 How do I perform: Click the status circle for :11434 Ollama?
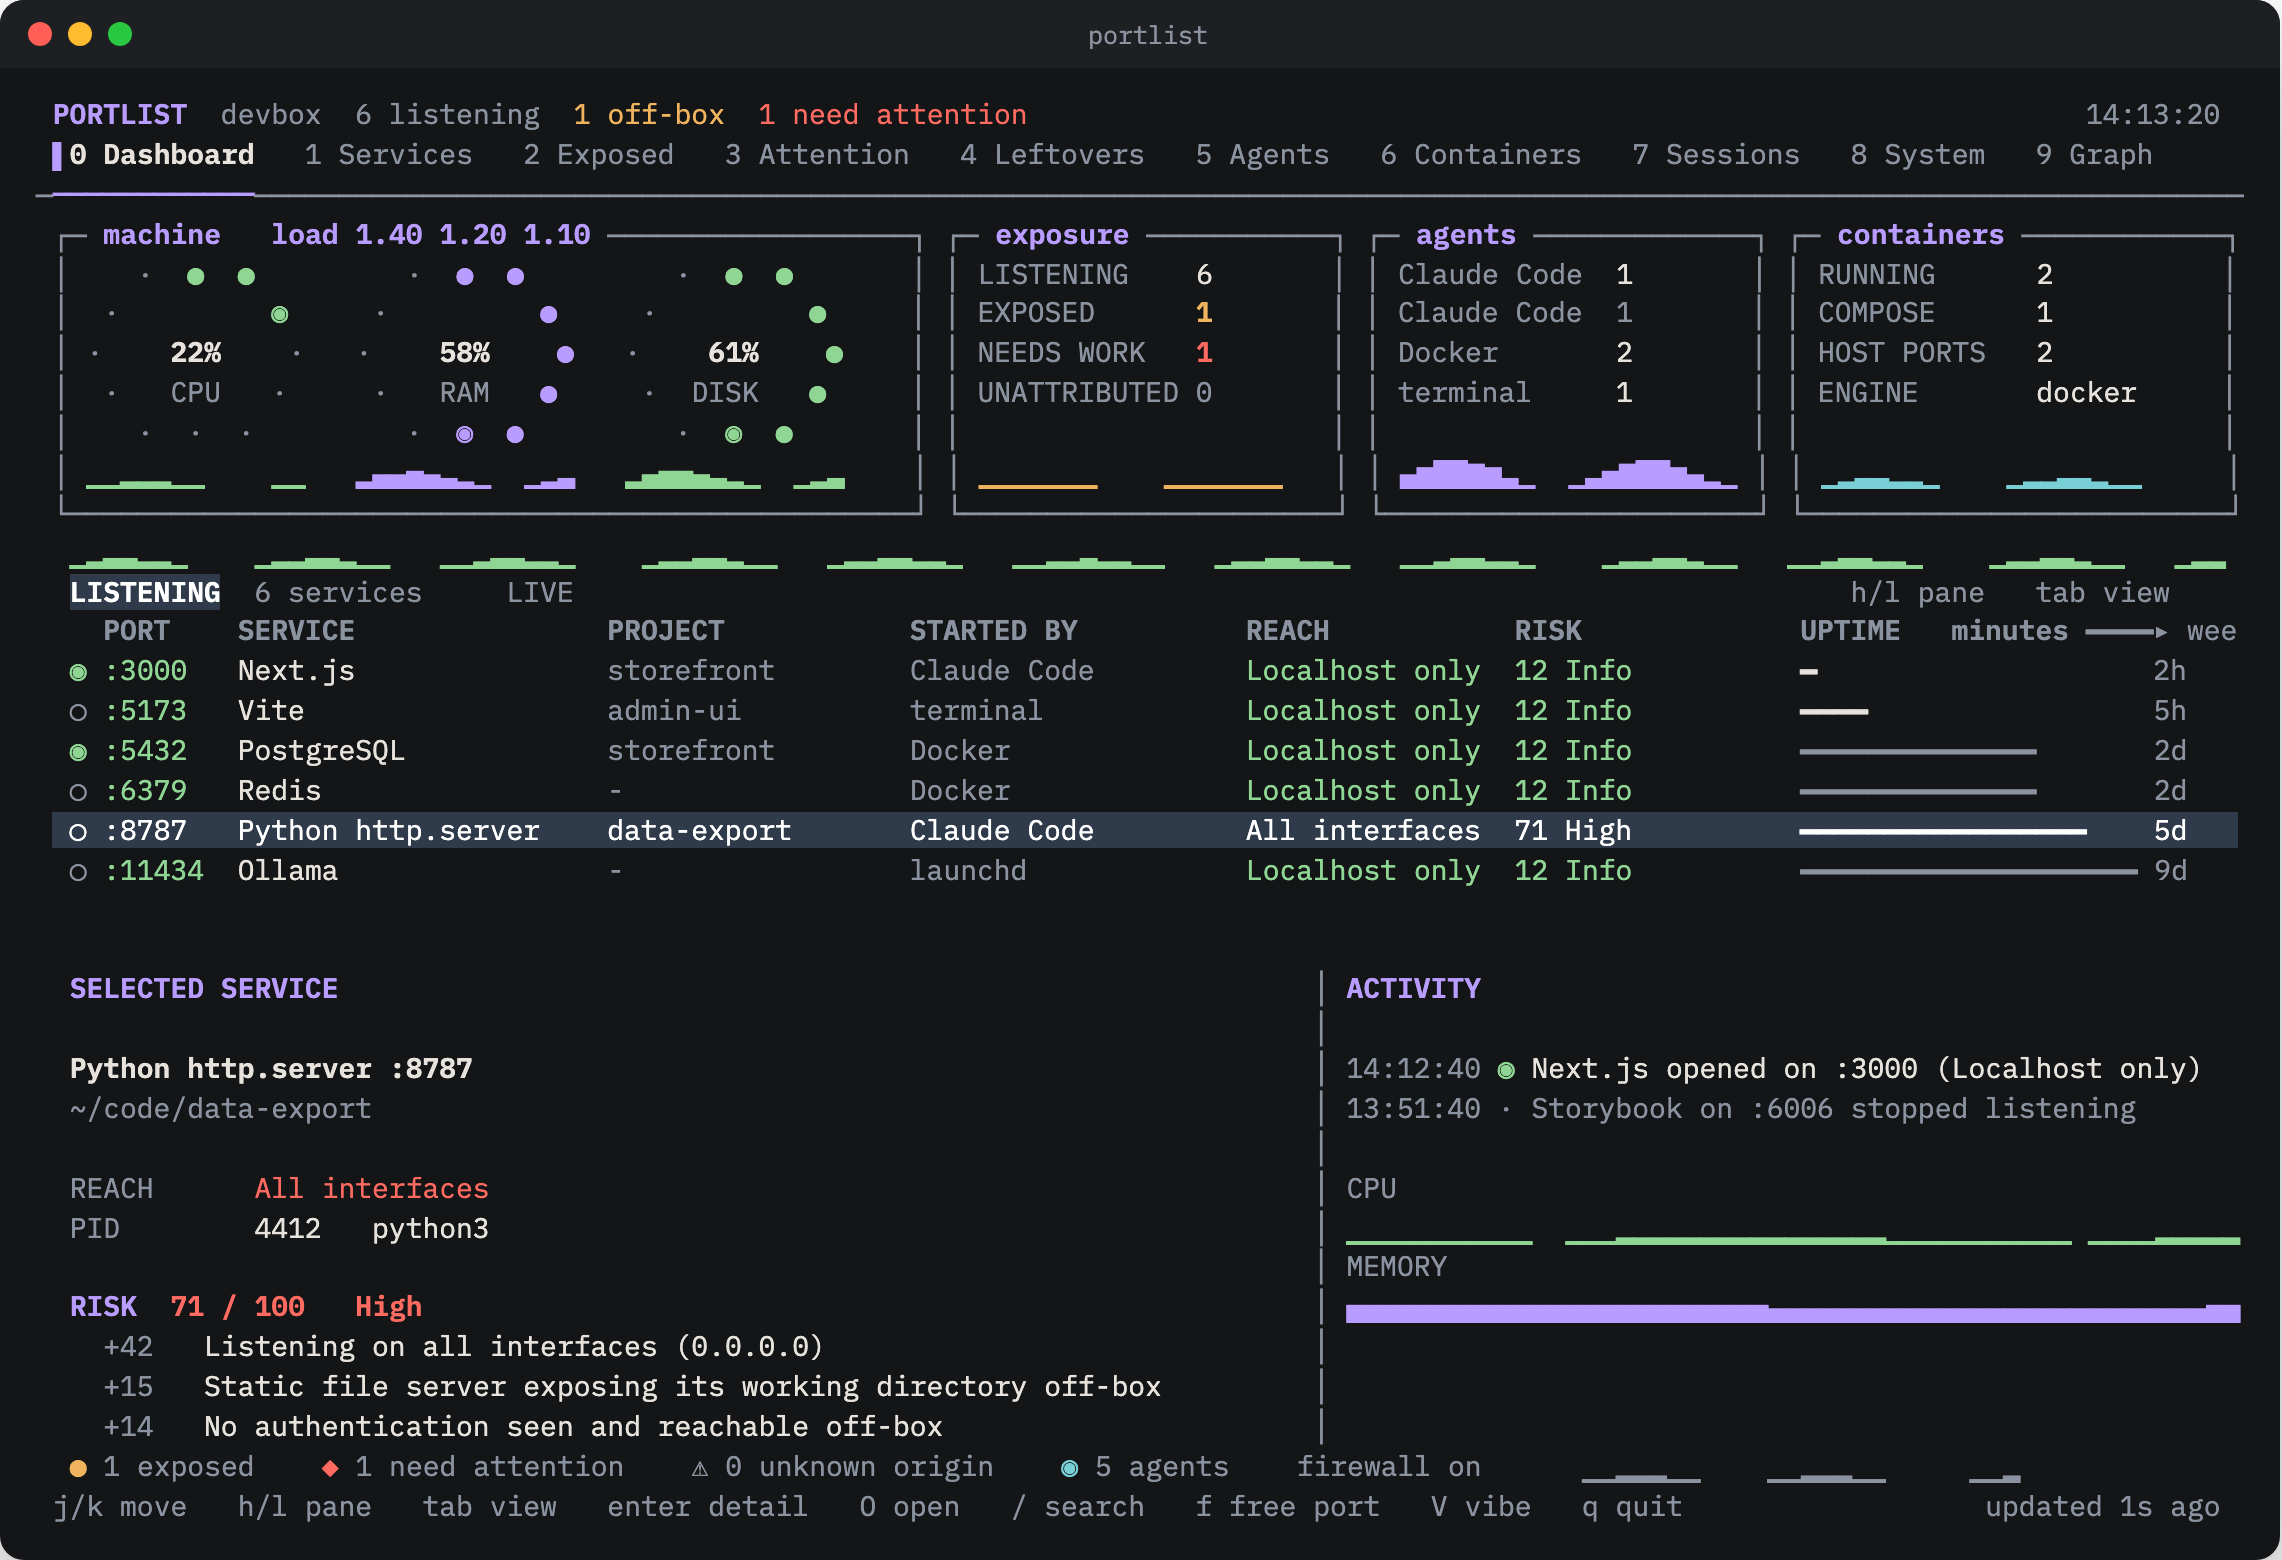[x=78, y=872]
